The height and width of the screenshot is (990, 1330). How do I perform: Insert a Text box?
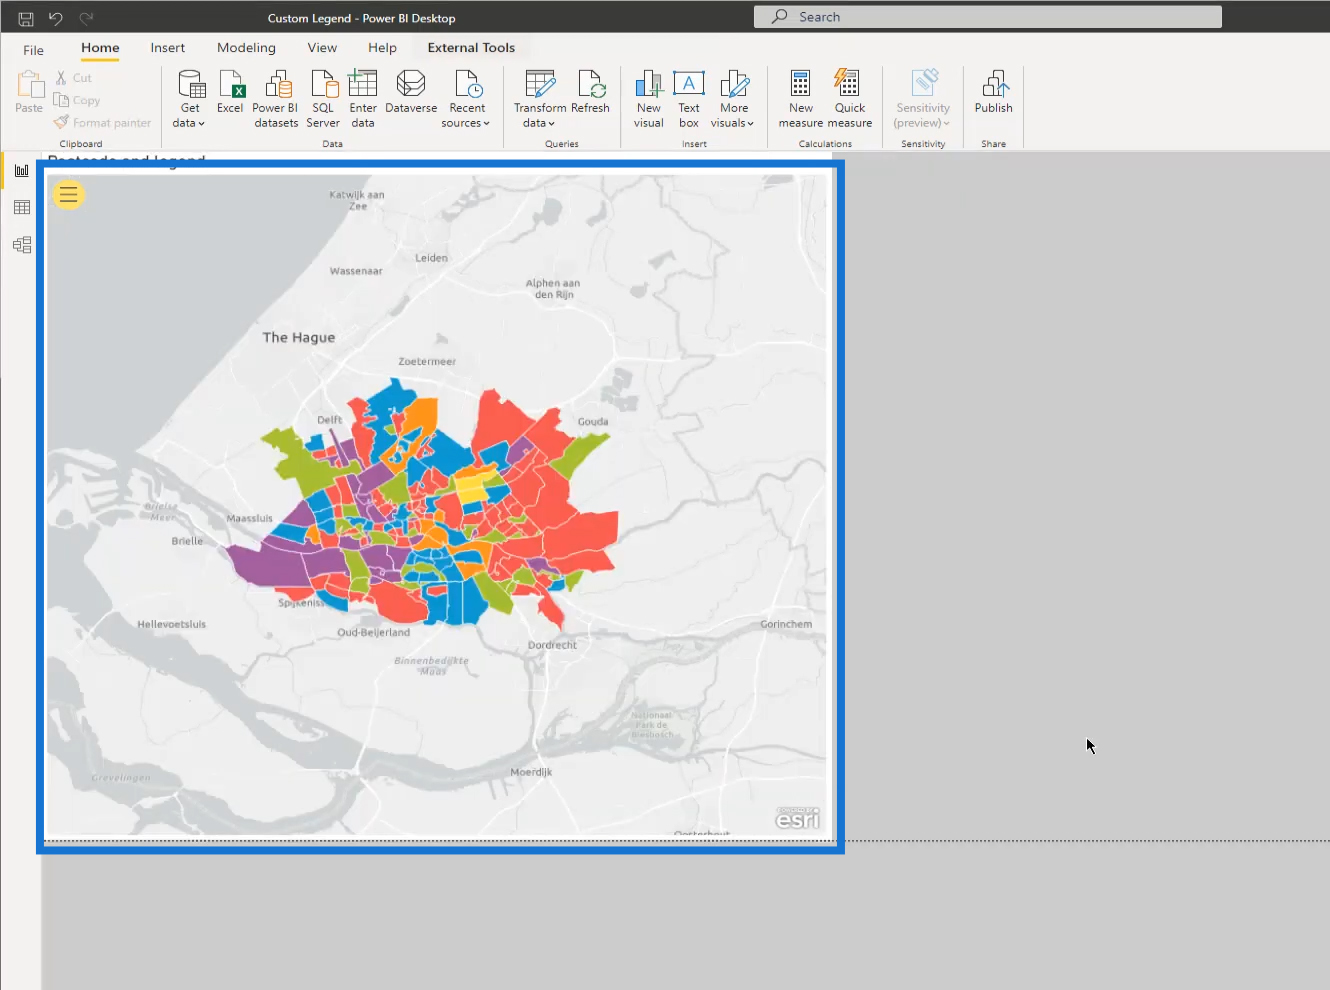(x=689, y=99)
